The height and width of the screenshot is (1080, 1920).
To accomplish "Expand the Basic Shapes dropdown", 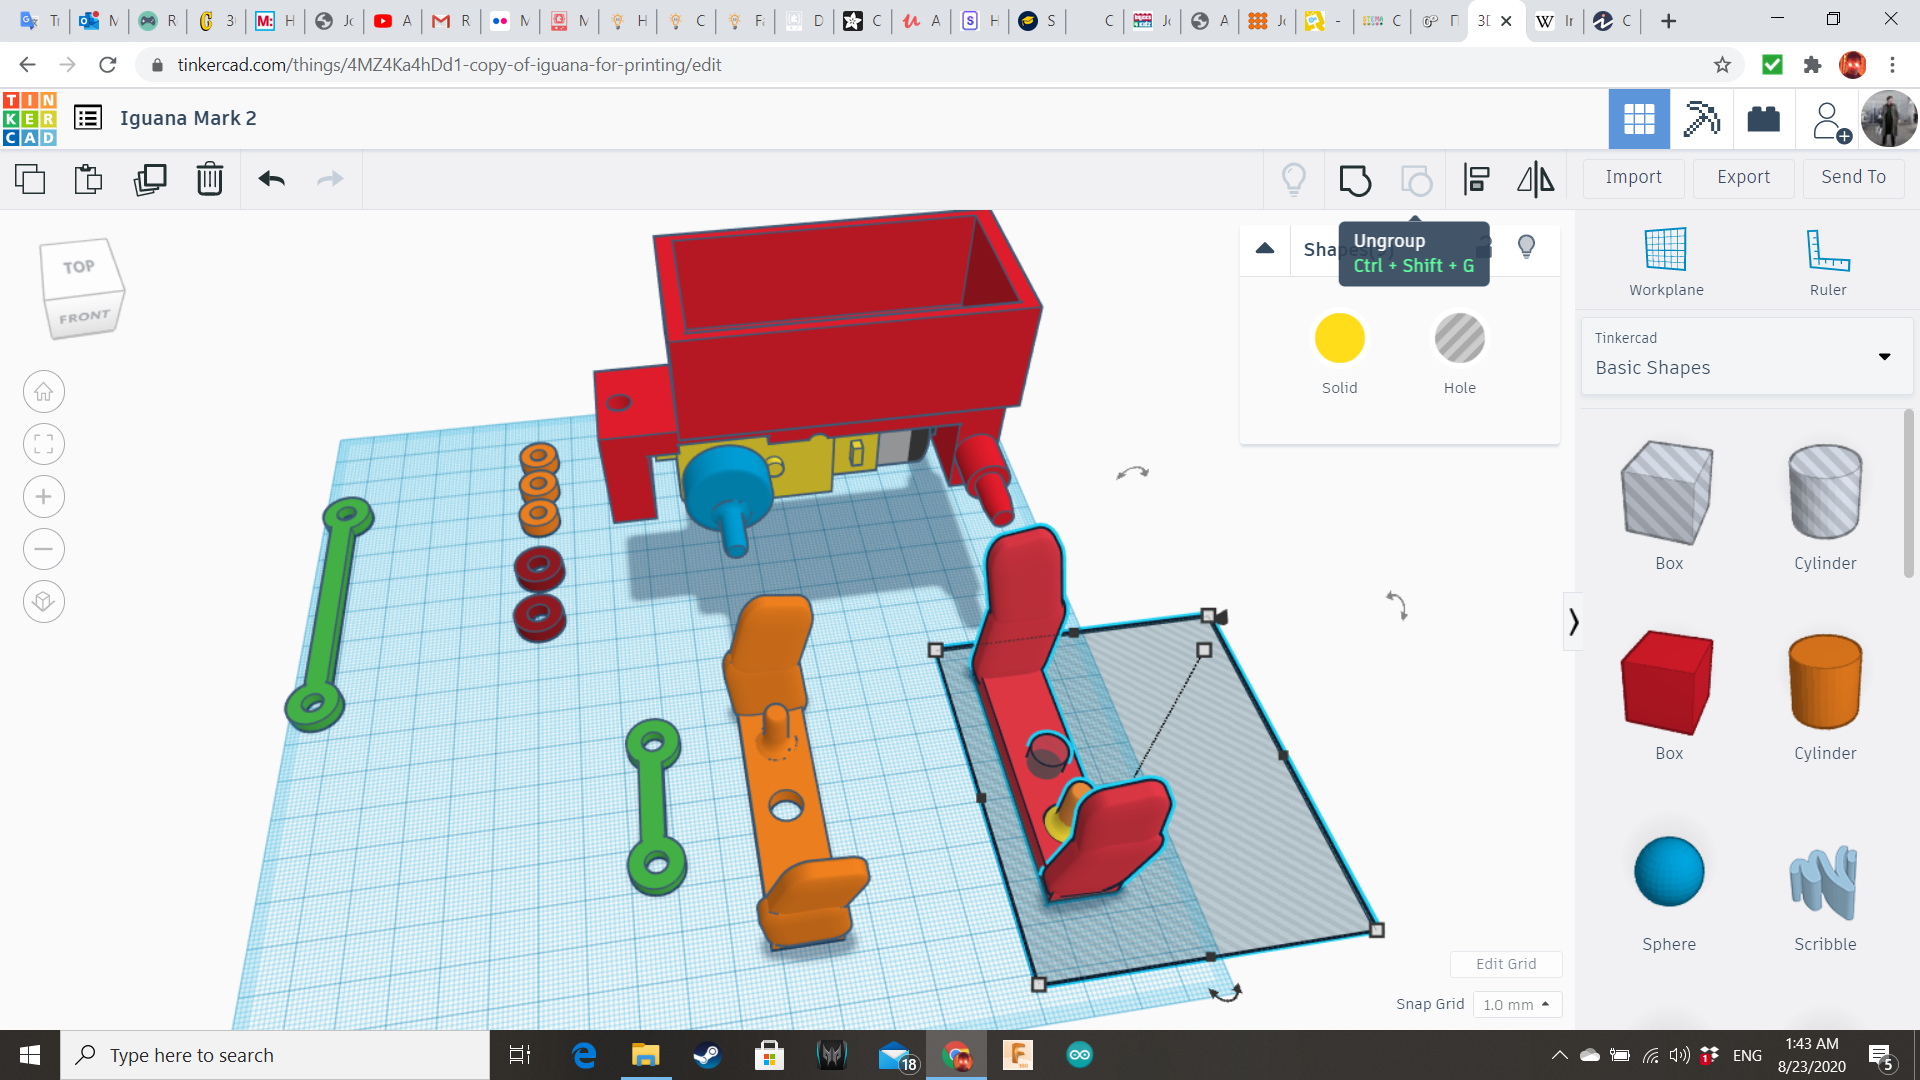I will [x=1884, y=356].
